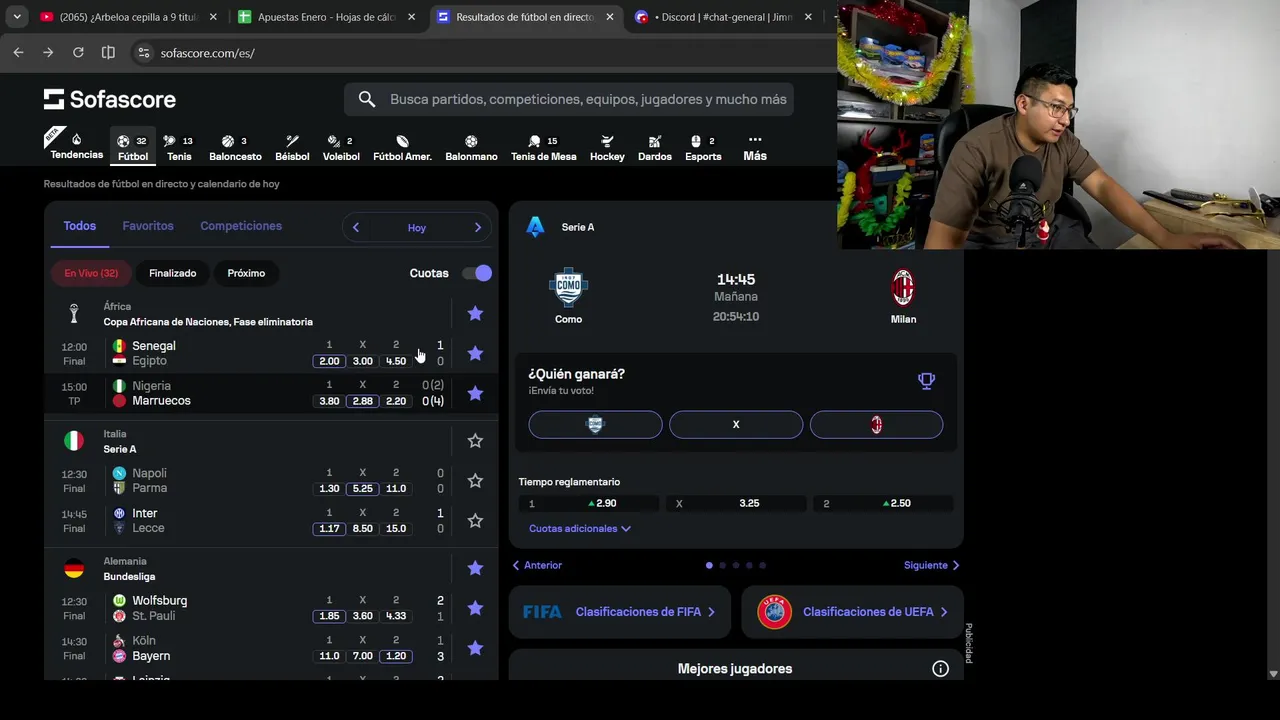Filter matches by En Vivo
Image resolution: width=1280 pixels, height=720 pixels.
pyautogui.click(x=91, y=273)
